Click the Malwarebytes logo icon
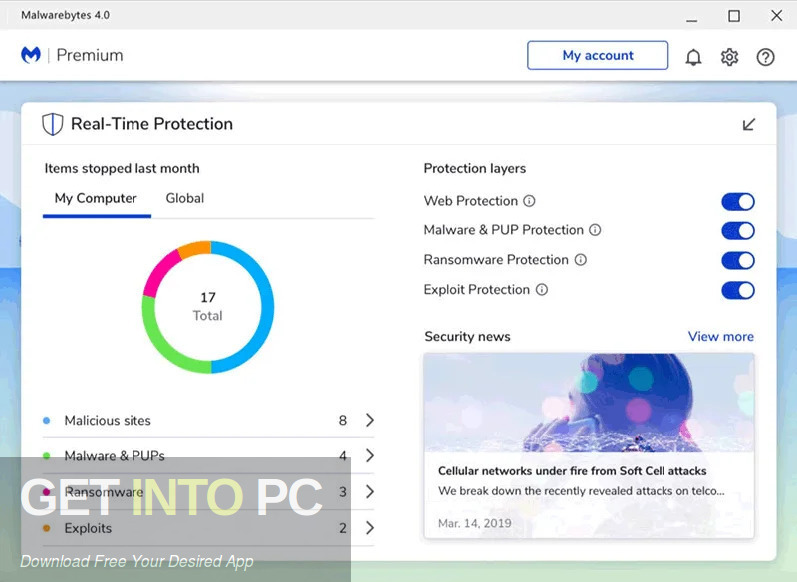 pos(30,54)
